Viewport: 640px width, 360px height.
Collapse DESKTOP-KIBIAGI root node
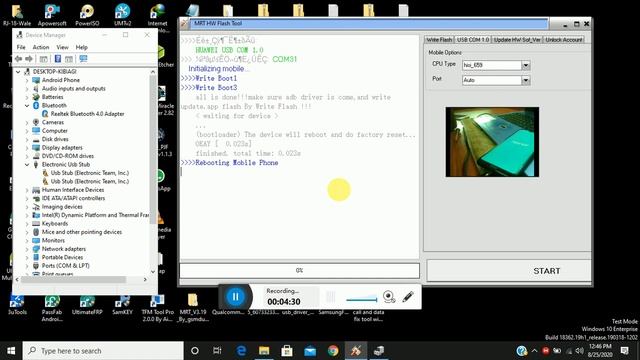click(x=18, y=71)
